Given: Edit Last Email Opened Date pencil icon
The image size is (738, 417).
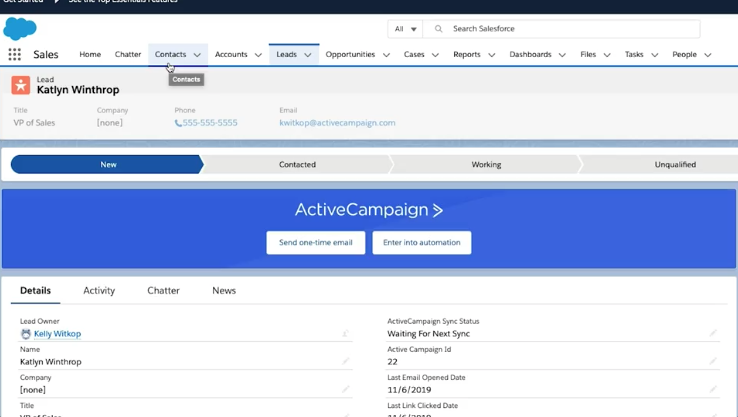Looking at the screenshot, I should coord(713,389).
